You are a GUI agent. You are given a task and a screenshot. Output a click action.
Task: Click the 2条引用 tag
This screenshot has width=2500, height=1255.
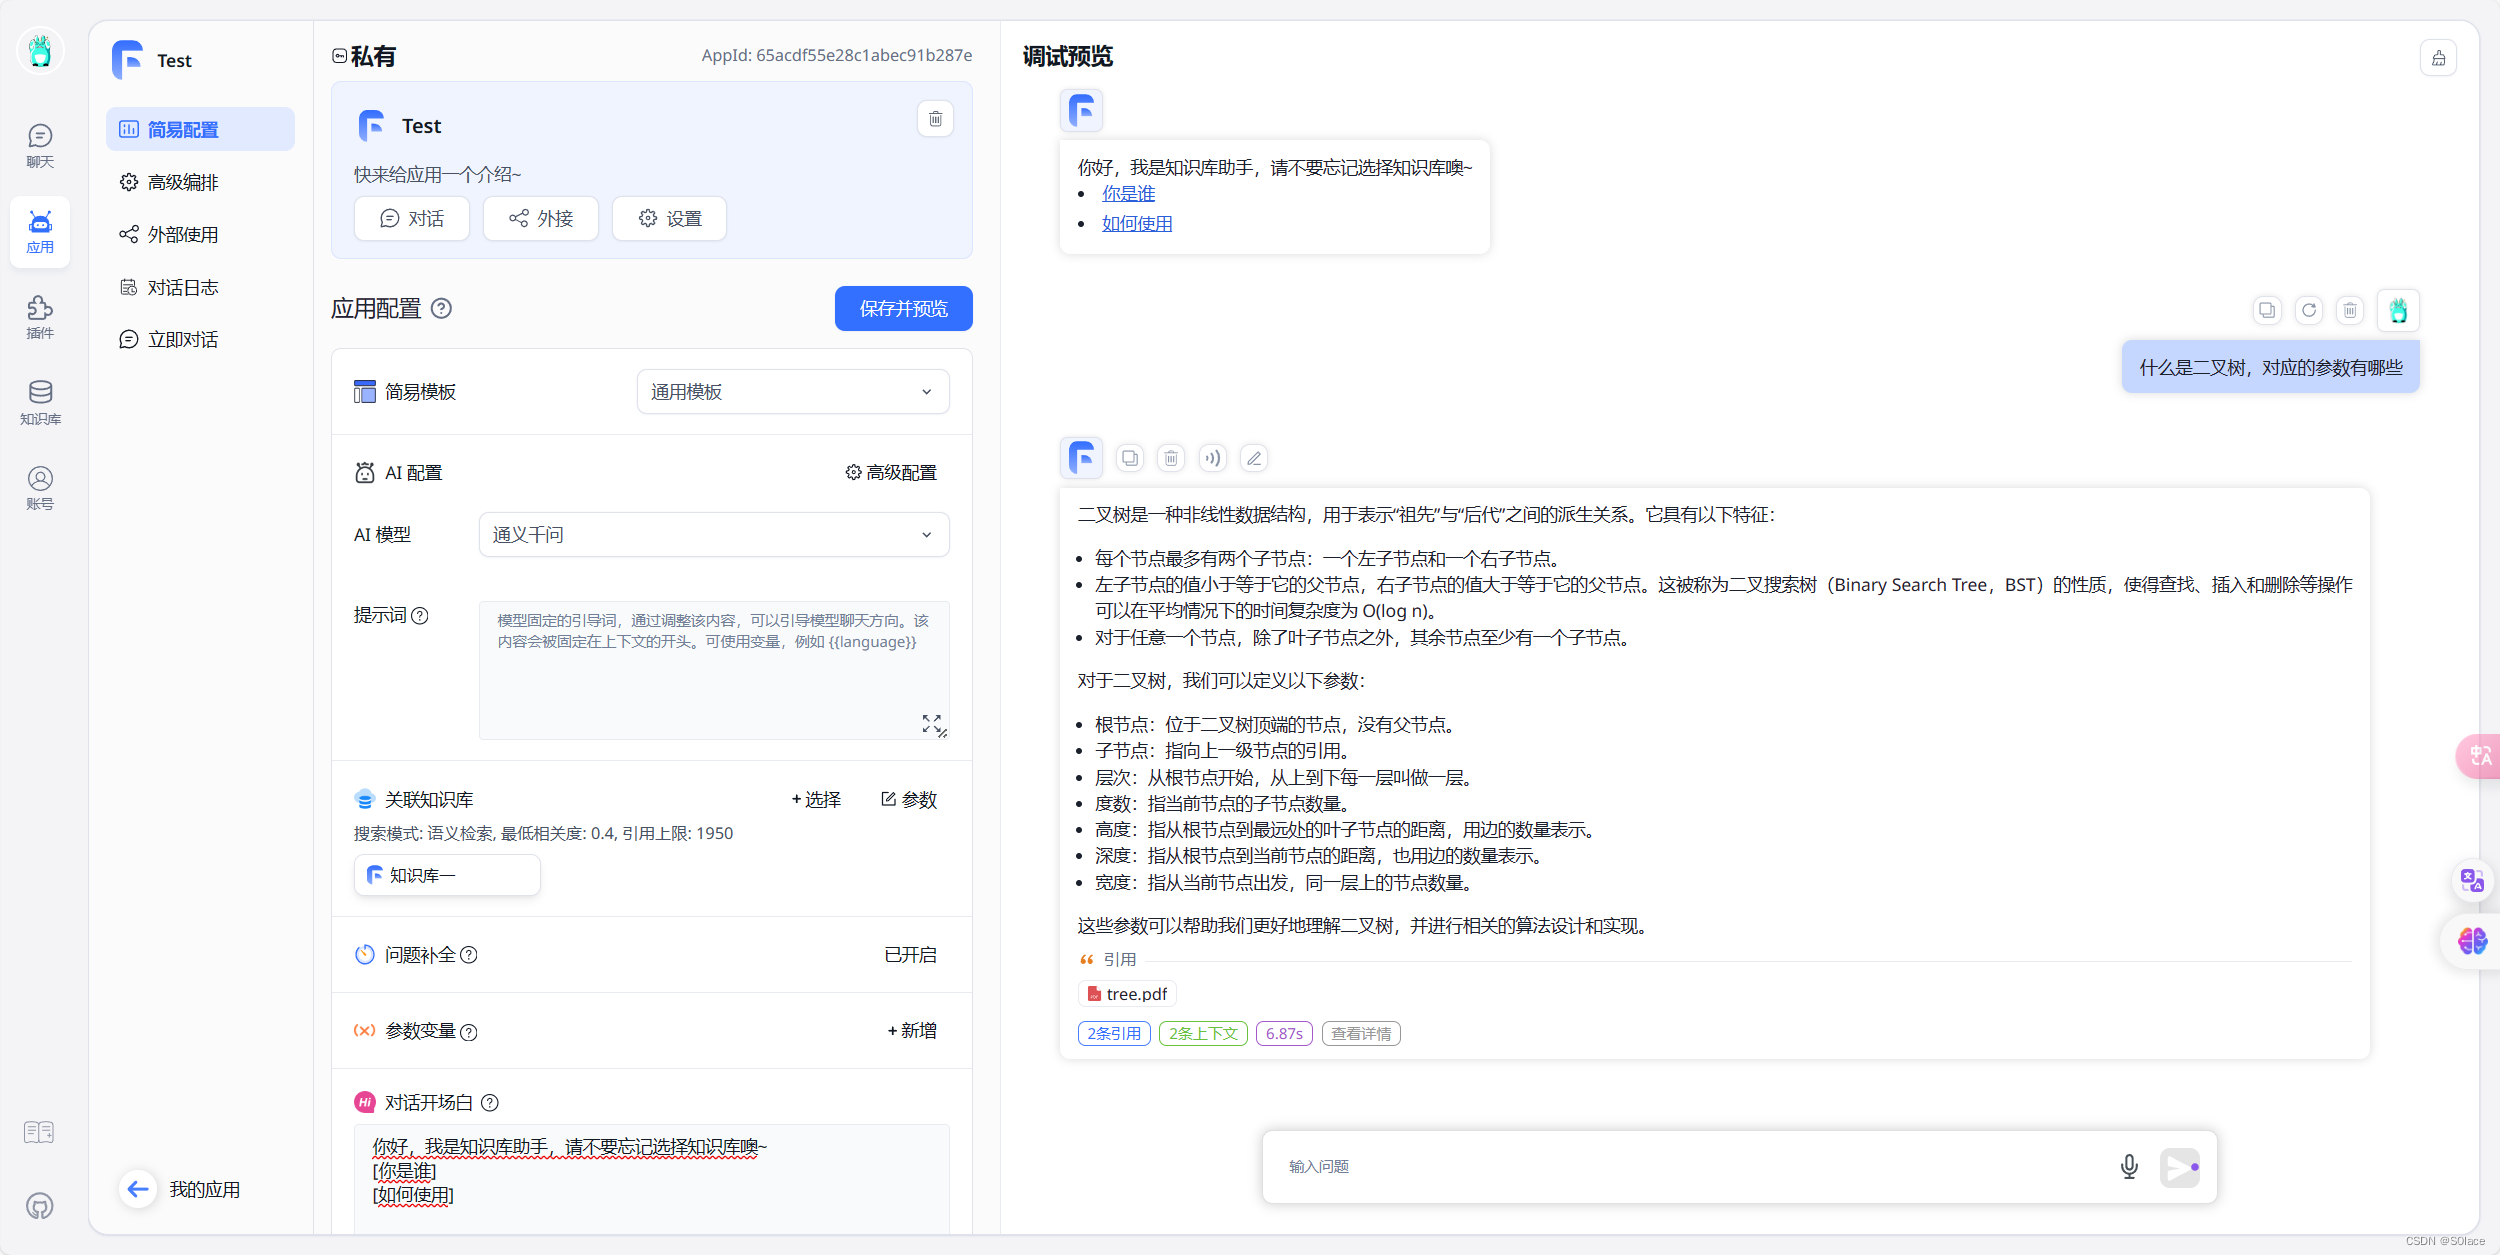click(1114, 1034)
